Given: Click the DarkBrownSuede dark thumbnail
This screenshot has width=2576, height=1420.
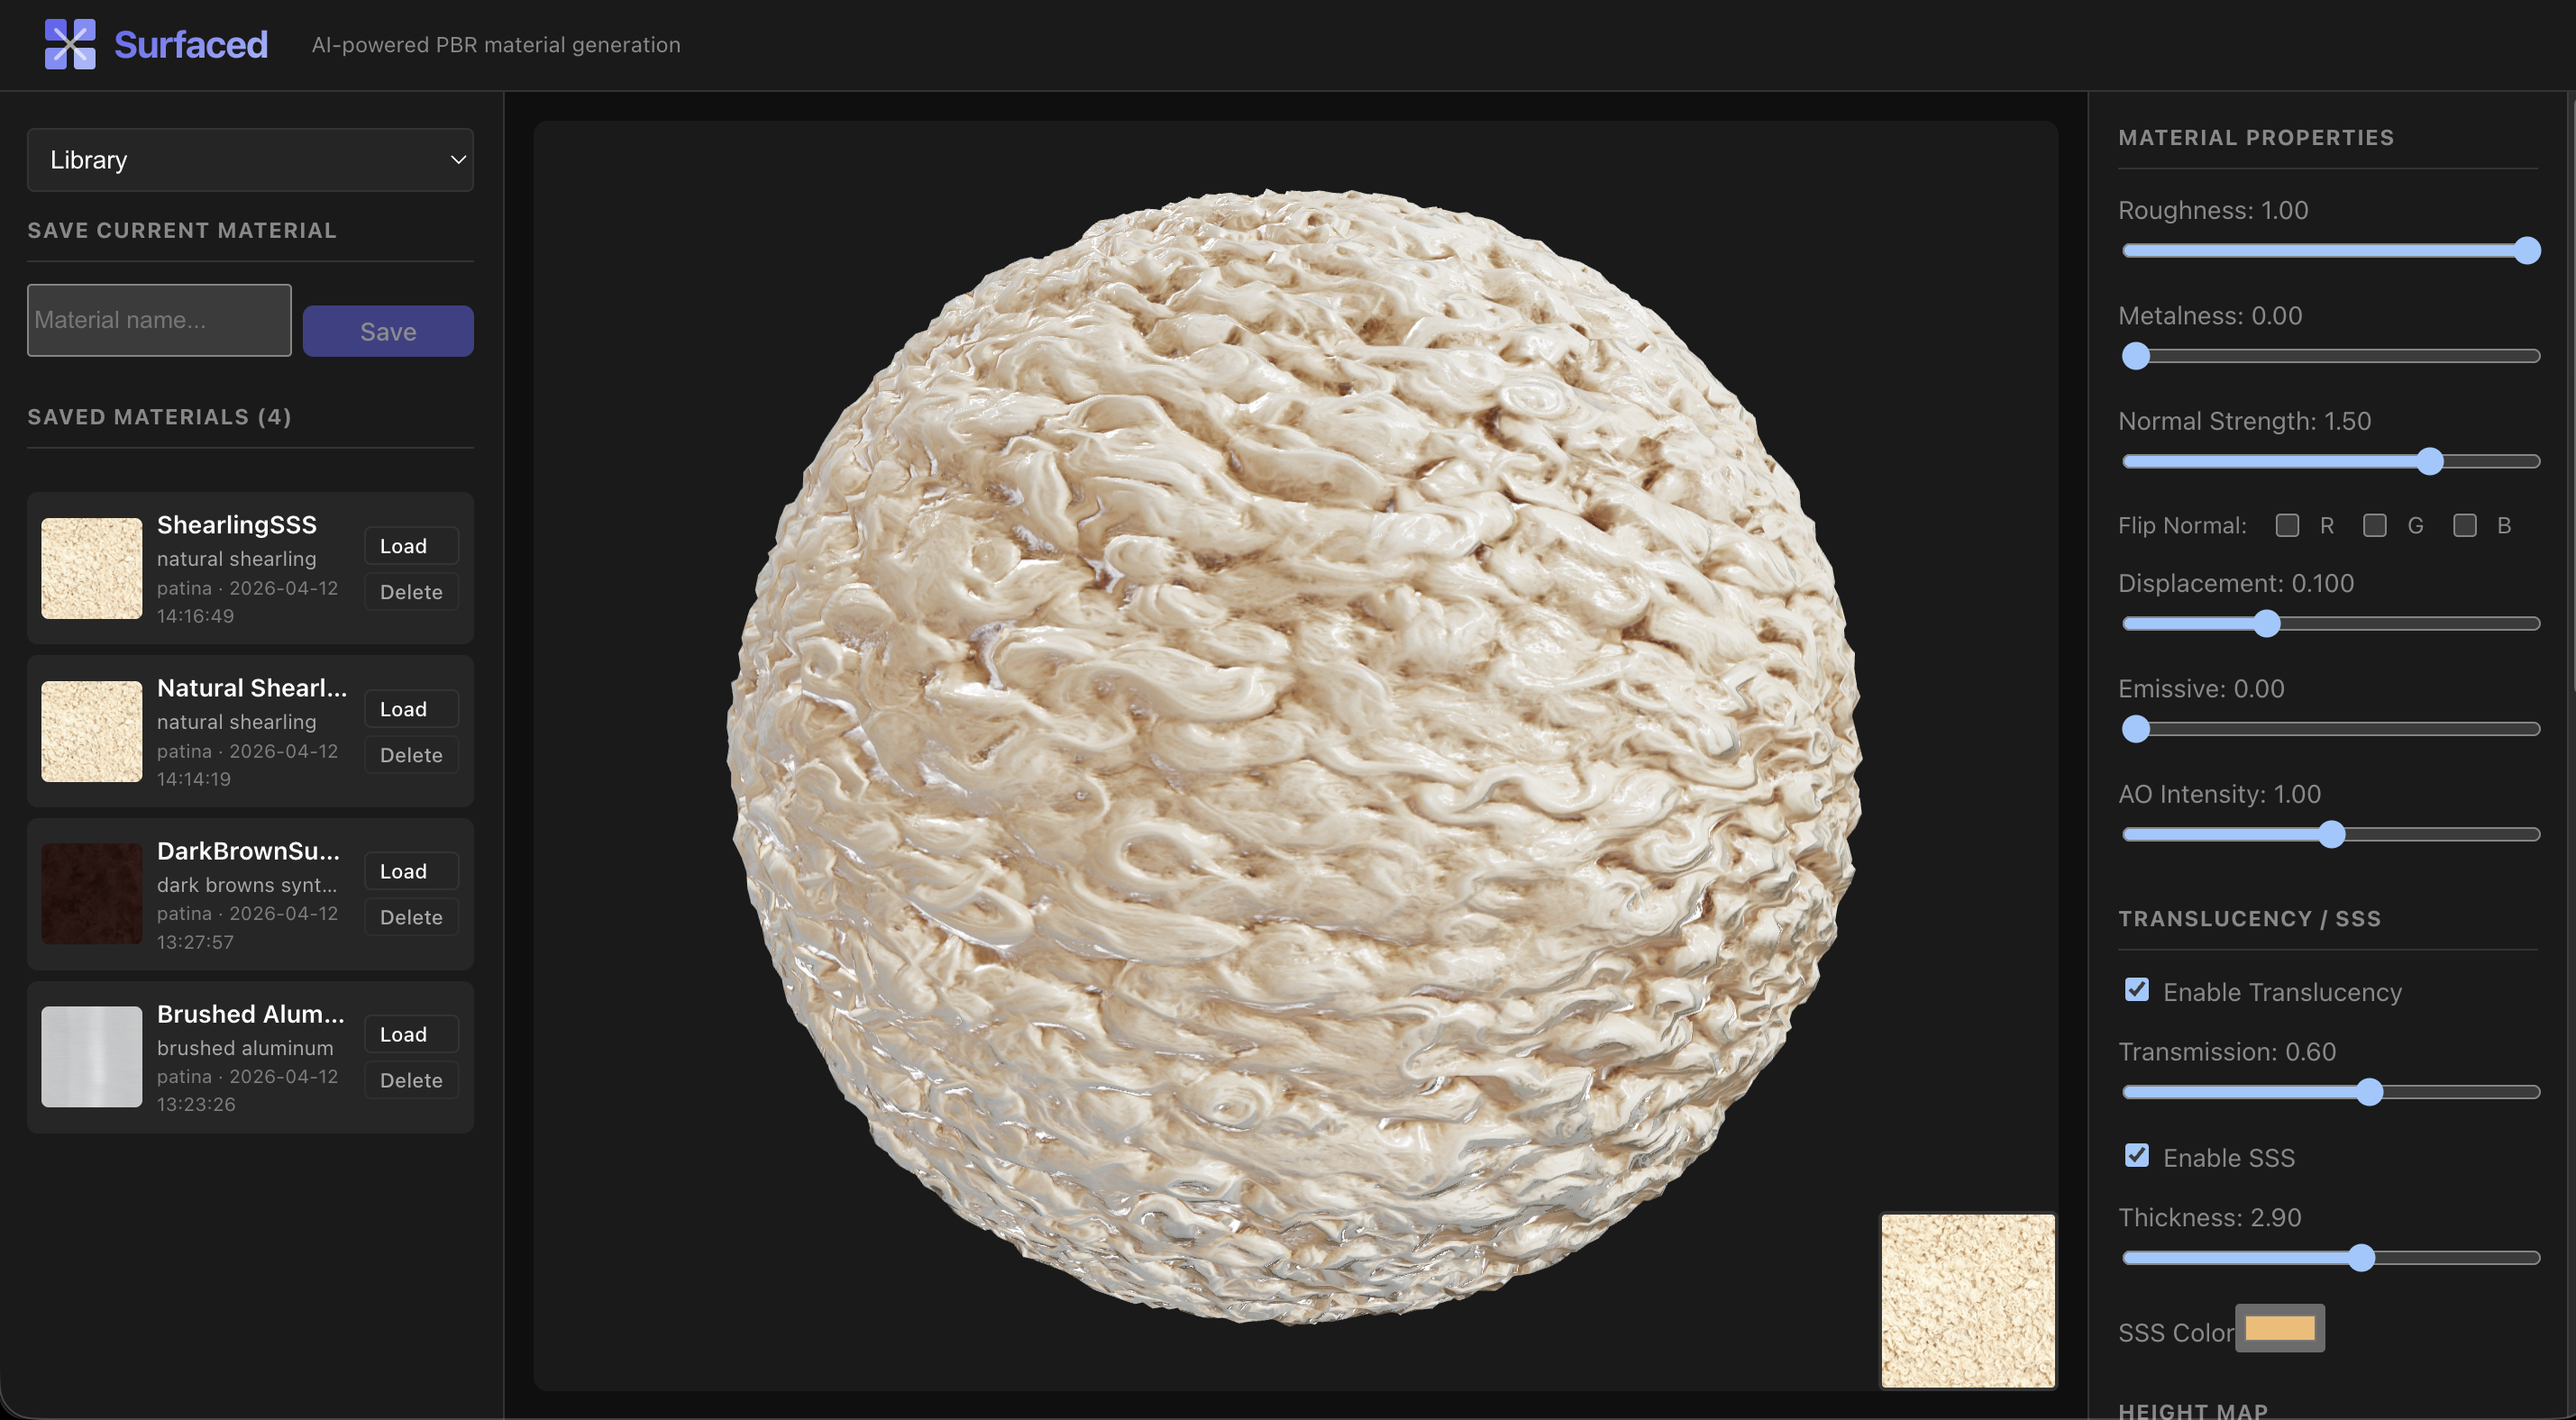Looking at the screenshot, I should click(x=91, y=894).
